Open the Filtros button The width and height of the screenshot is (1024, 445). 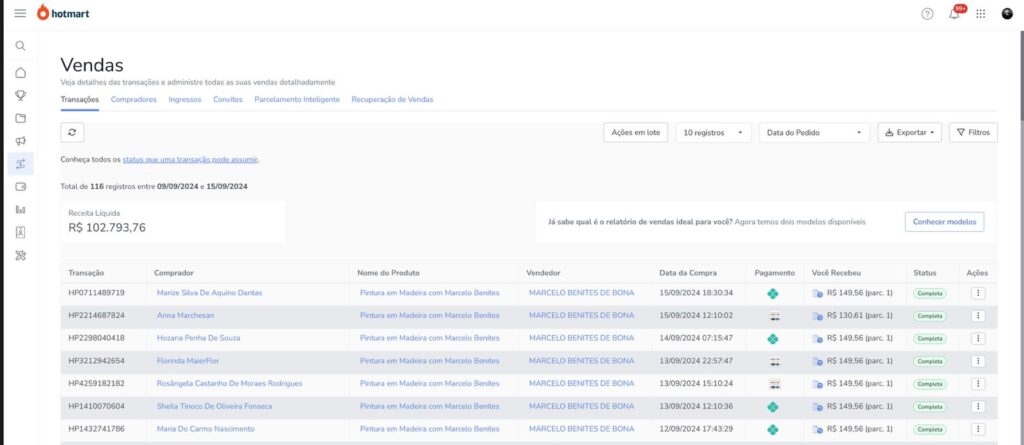973,133
